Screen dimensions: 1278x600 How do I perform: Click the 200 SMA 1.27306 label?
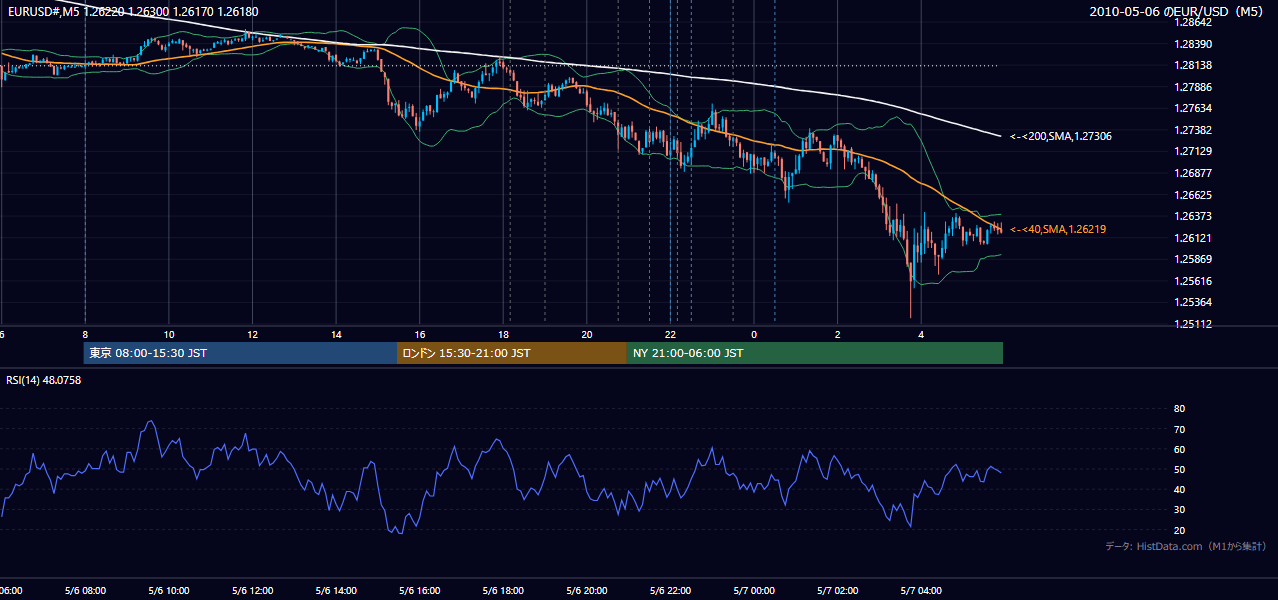pos(1060,136)
